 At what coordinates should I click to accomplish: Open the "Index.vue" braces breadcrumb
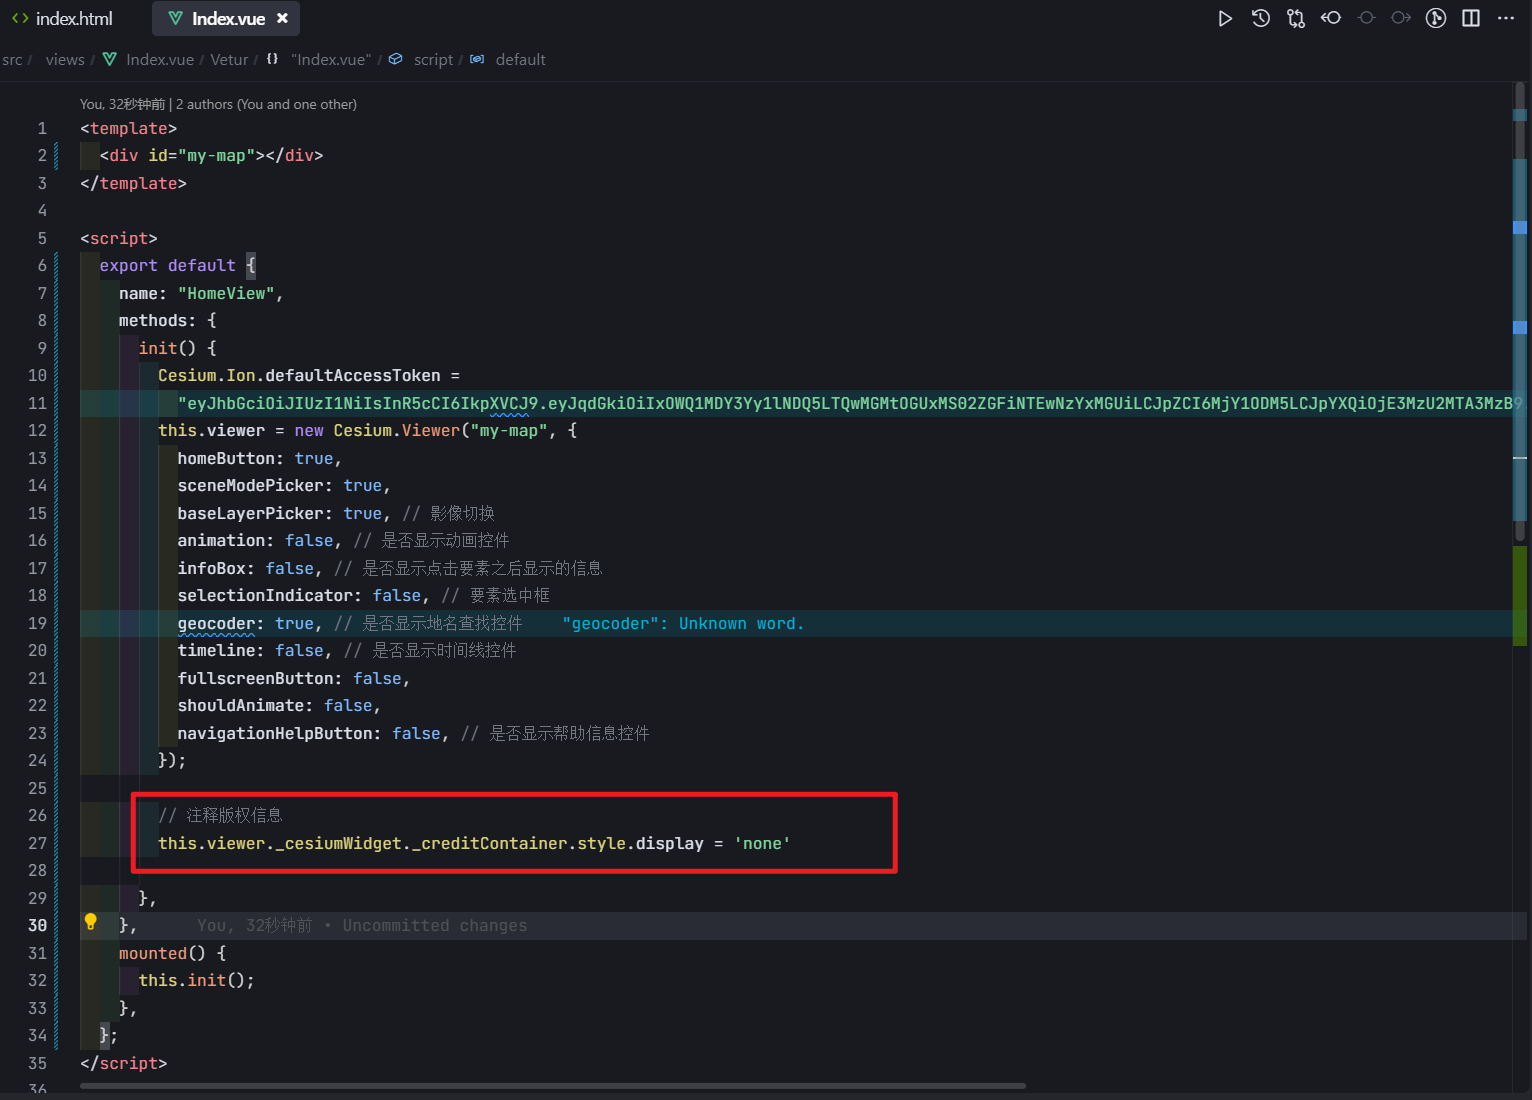331,60
